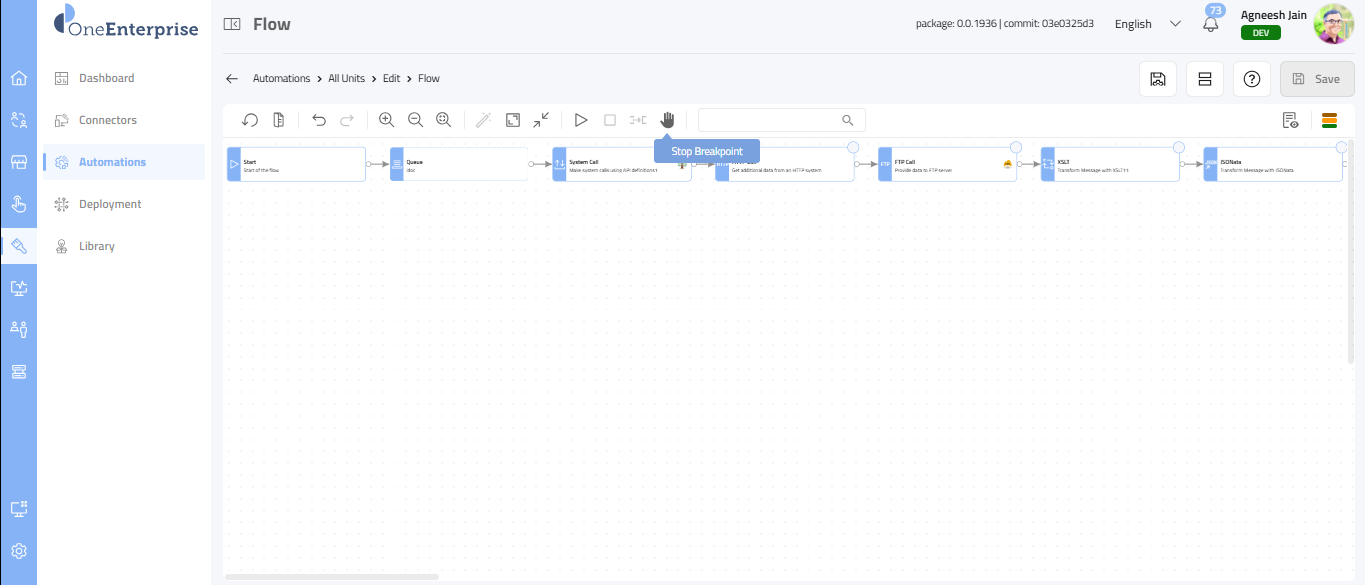Screen dimensions: 1365x585
Task: Zoom out of the flow canvas
Action: point(415,120)
